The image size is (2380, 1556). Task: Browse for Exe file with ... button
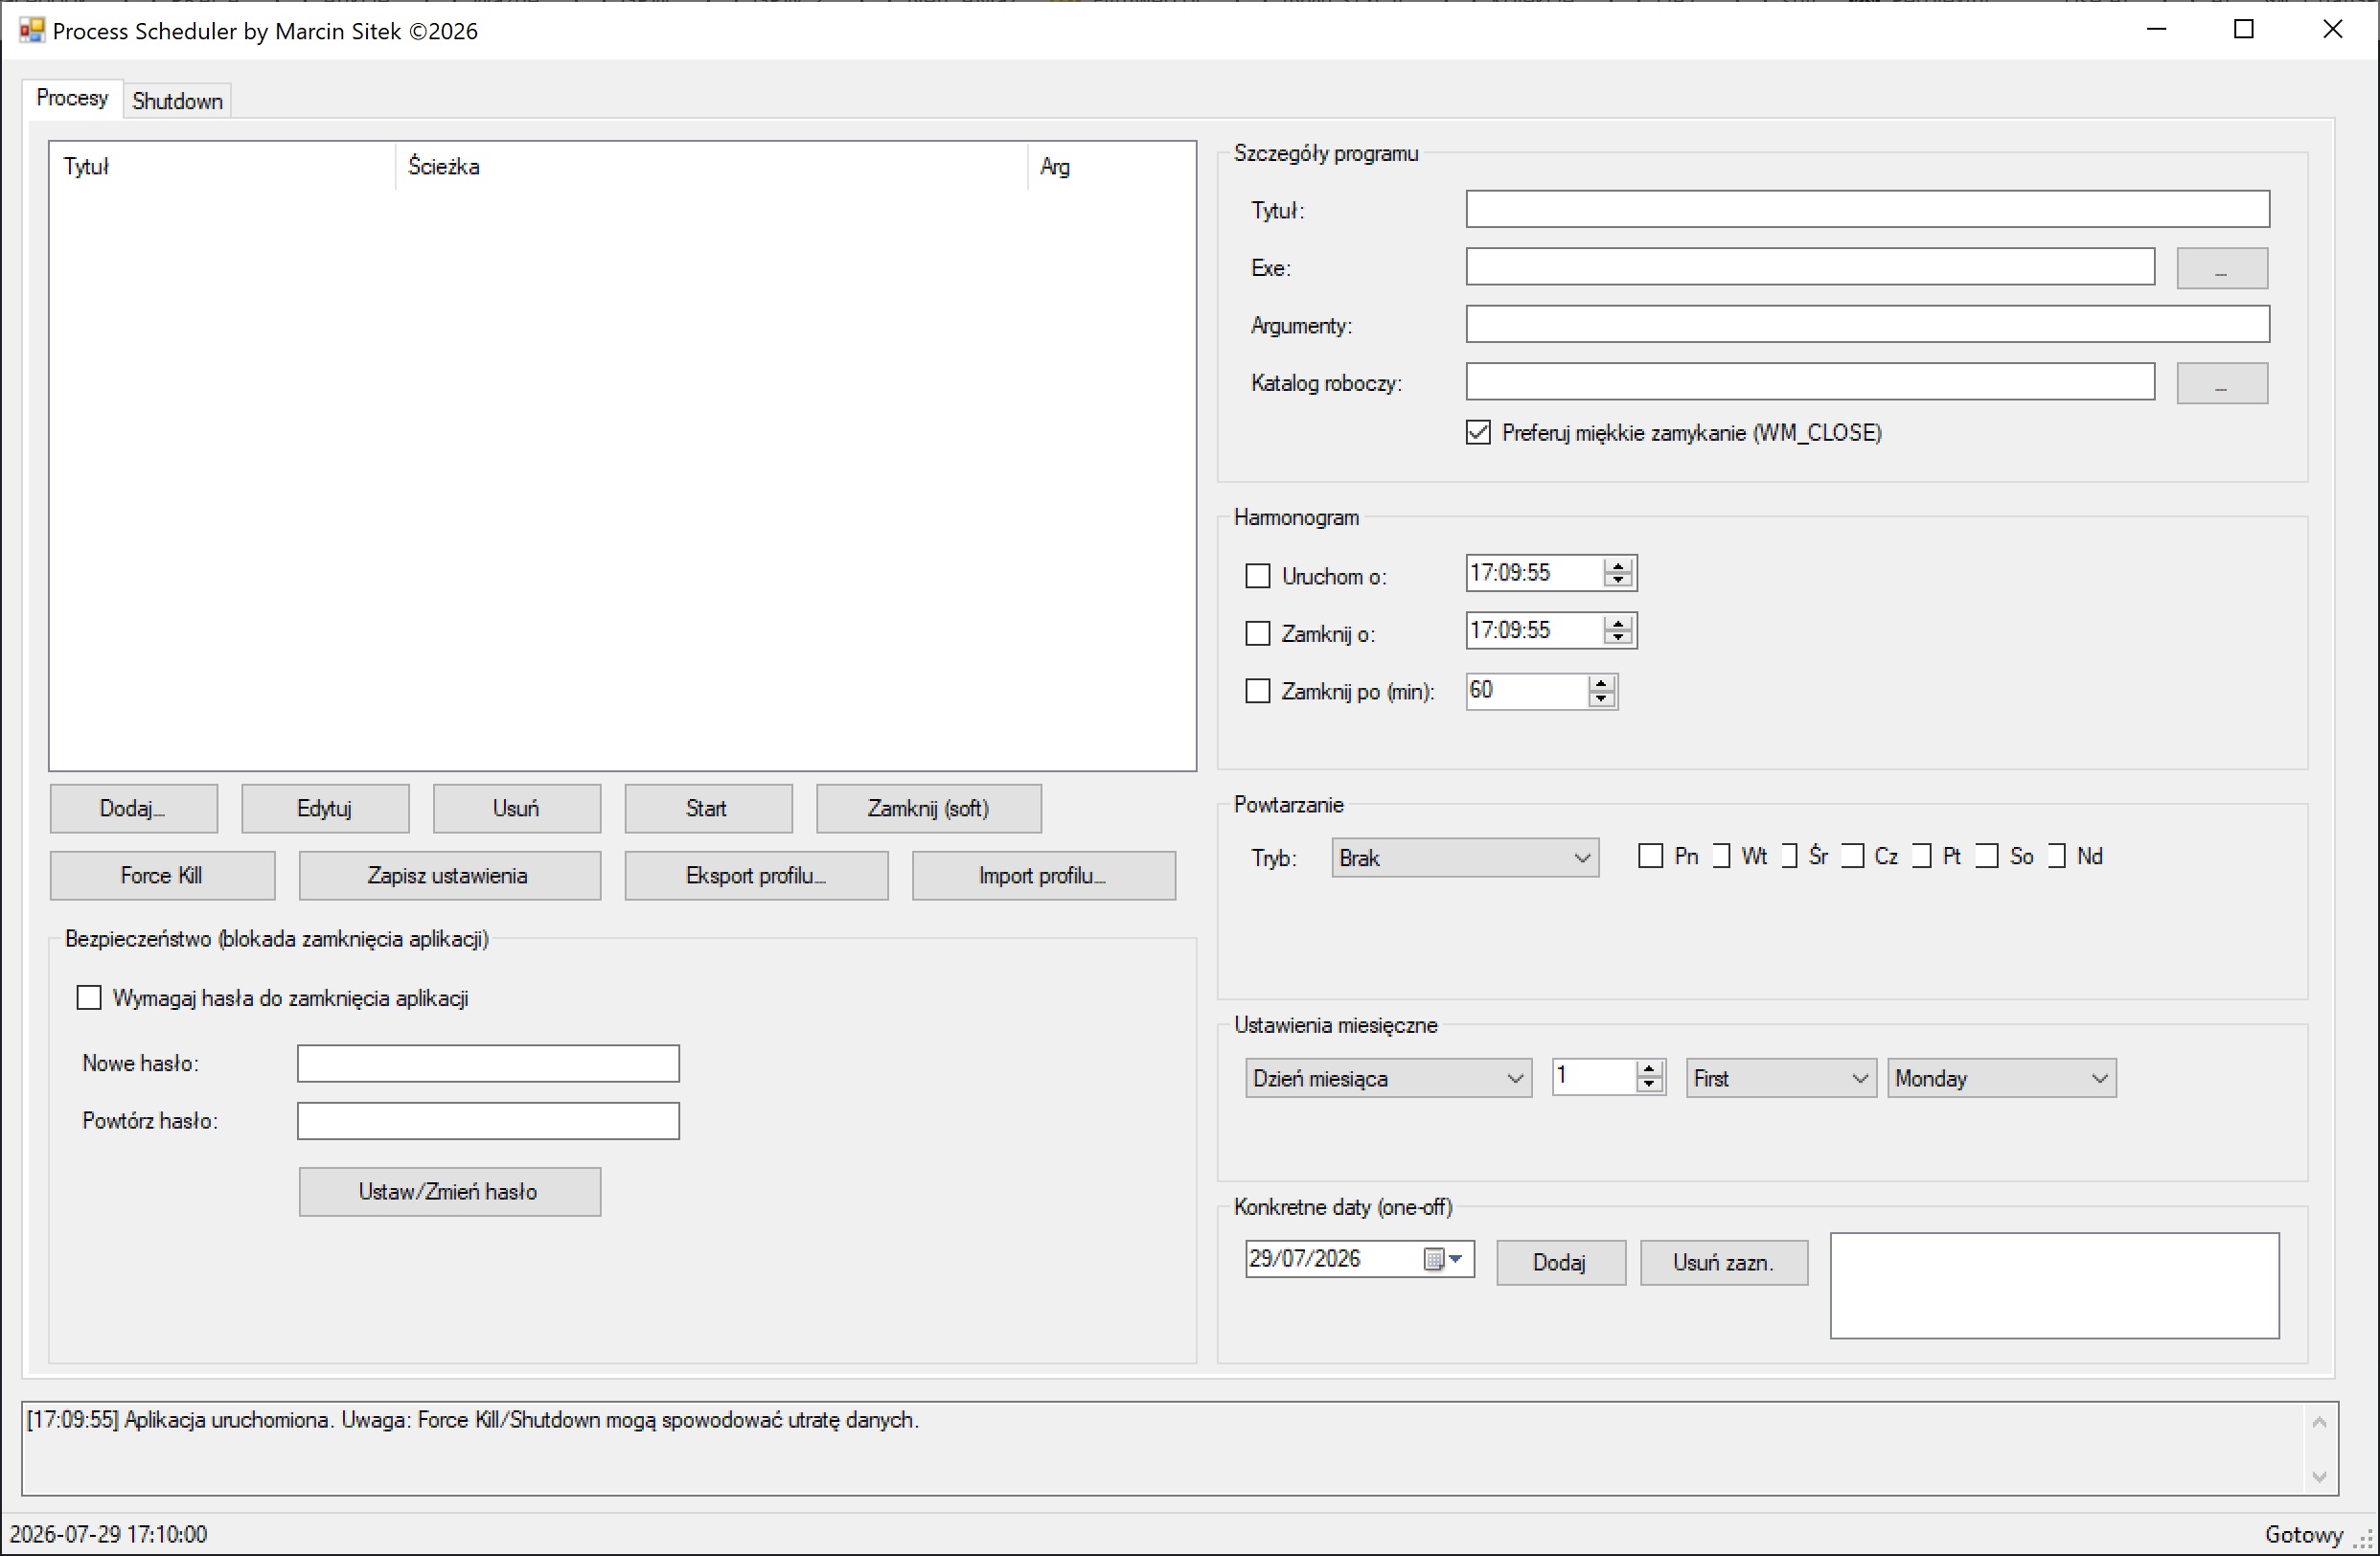click(x=2221, y=268)
